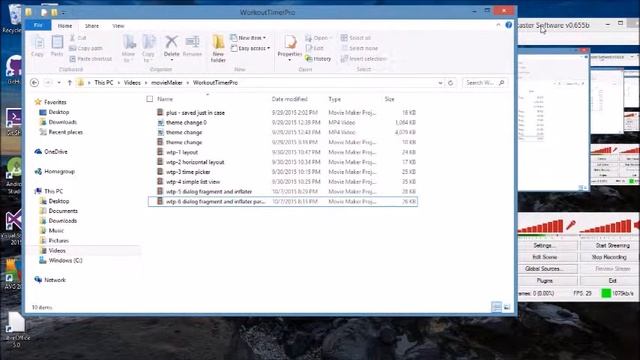640x360 pixels.
Task: Click the Copy to icon
Action: point(148,48)
